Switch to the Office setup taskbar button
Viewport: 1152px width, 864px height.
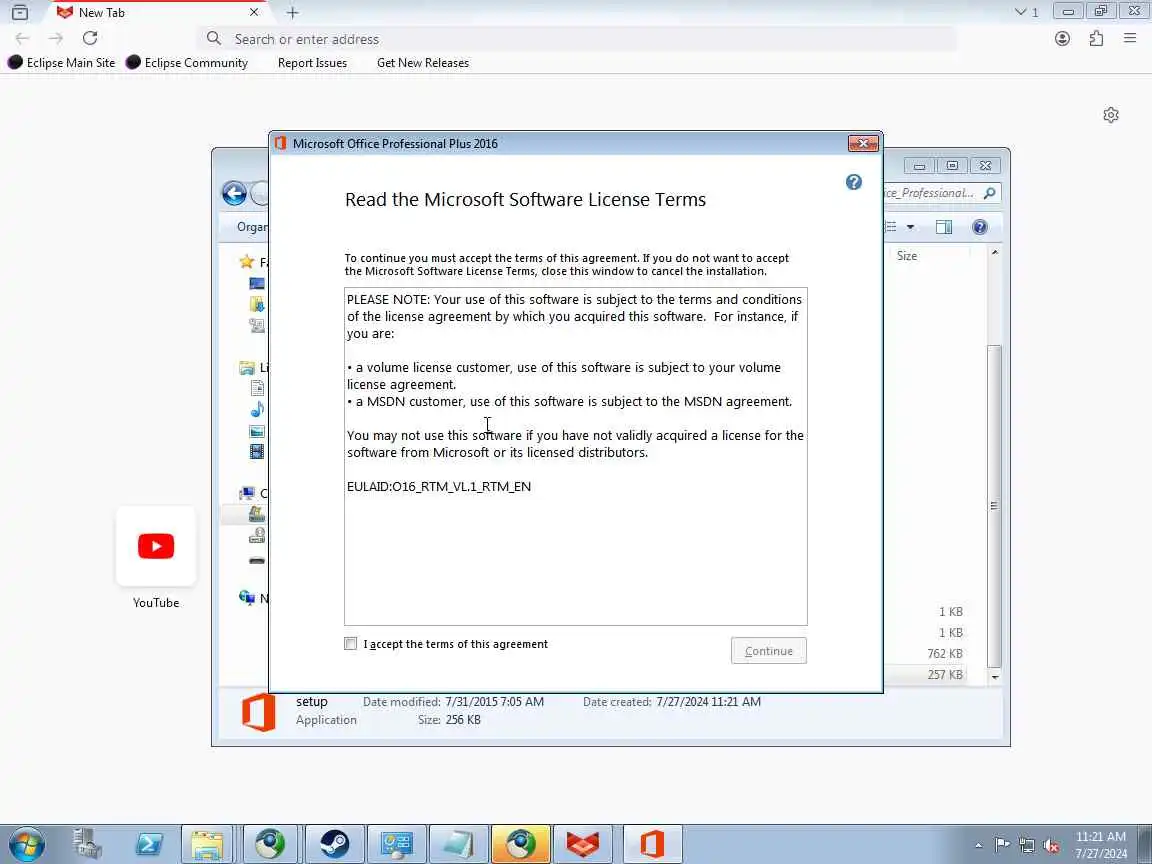(652, 844)
